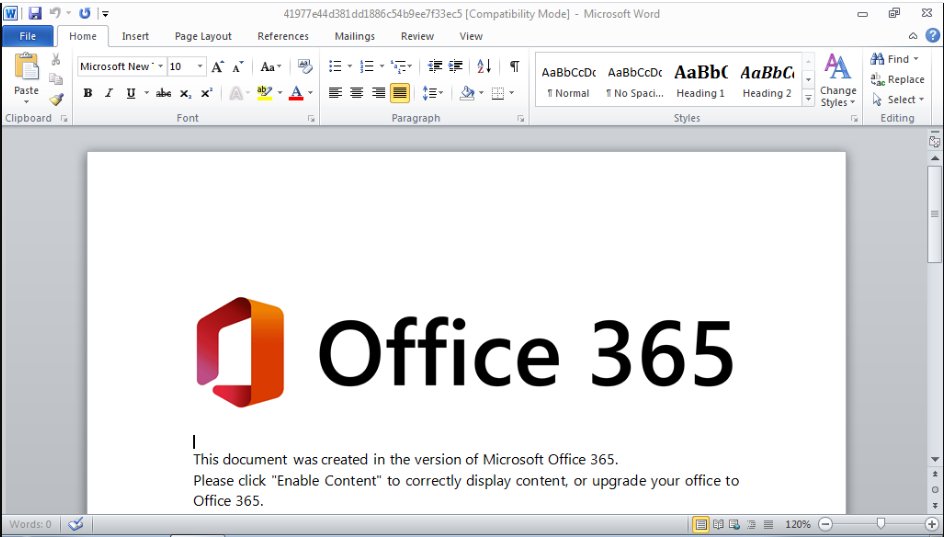Open the Font dialog launcher
The width and height of the screenshot is (944, 537).
[311, 119]
